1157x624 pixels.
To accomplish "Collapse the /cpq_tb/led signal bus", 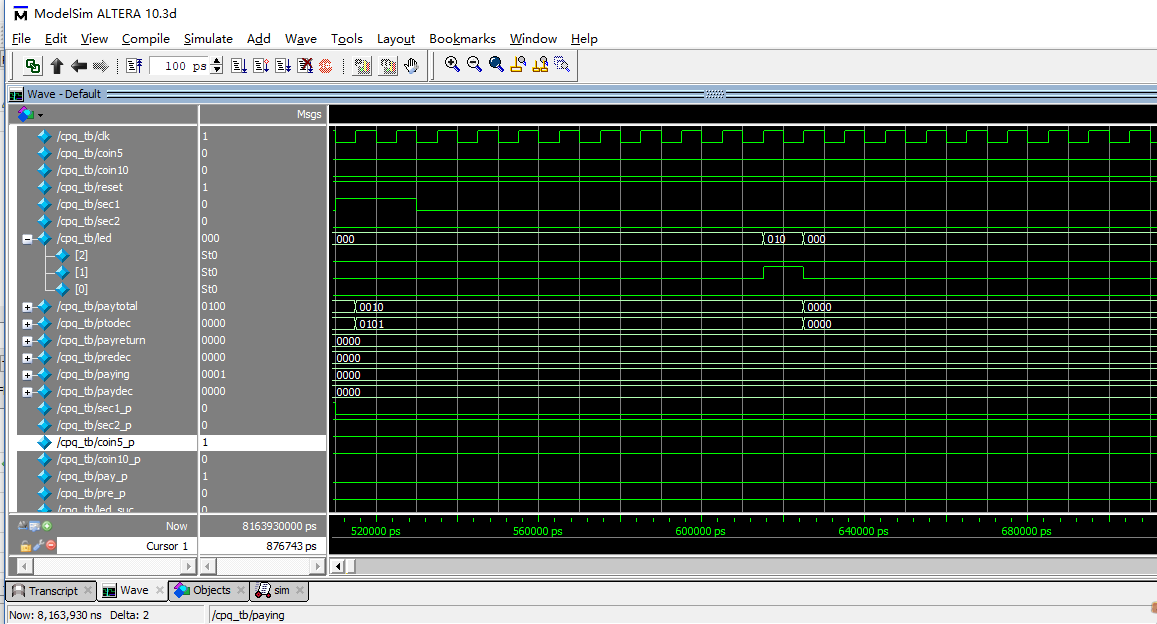I will tap(27, 239).
